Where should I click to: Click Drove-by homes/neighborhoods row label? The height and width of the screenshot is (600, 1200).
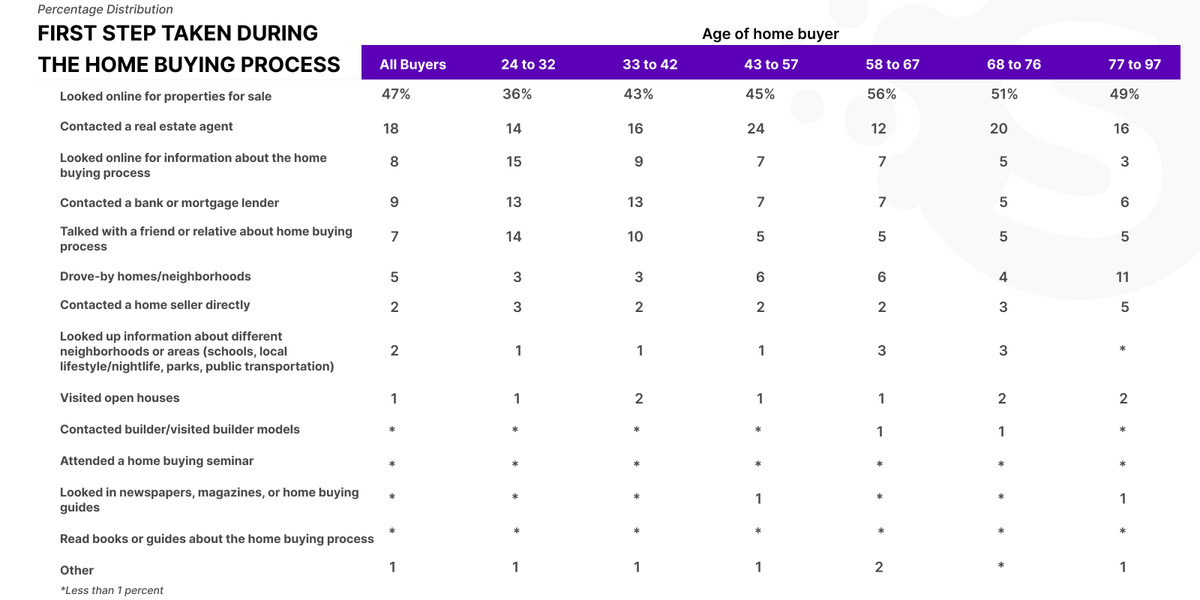[155, 276]
